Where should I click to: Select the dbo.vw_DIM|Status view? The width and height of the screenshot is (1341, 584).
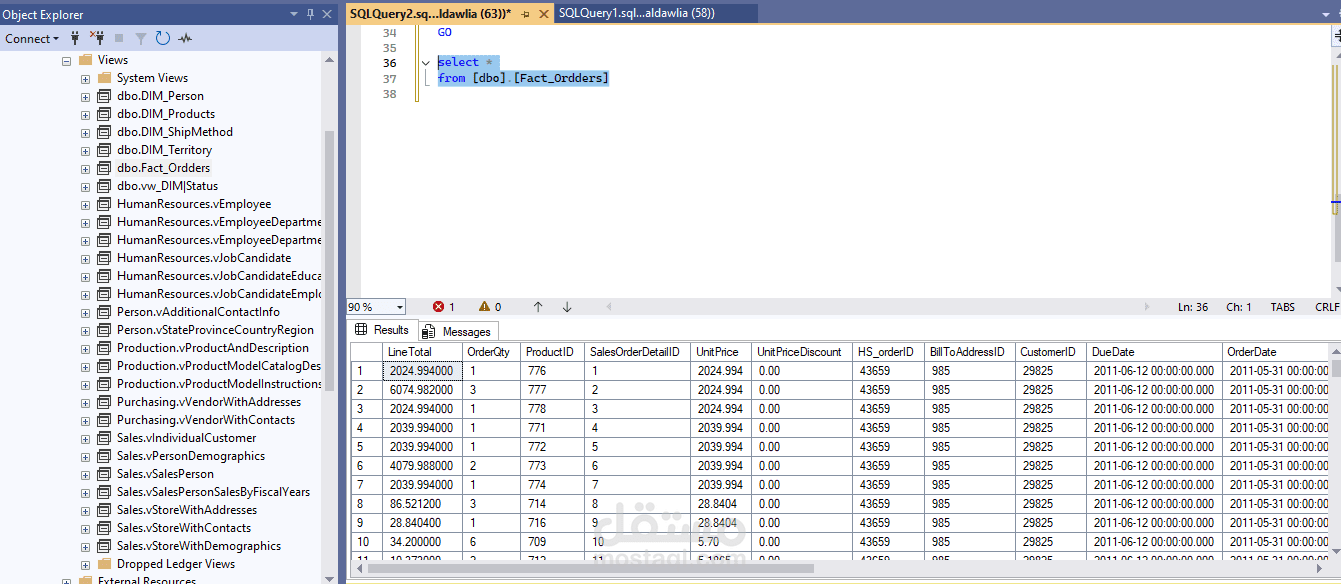(x=167, y=186)
